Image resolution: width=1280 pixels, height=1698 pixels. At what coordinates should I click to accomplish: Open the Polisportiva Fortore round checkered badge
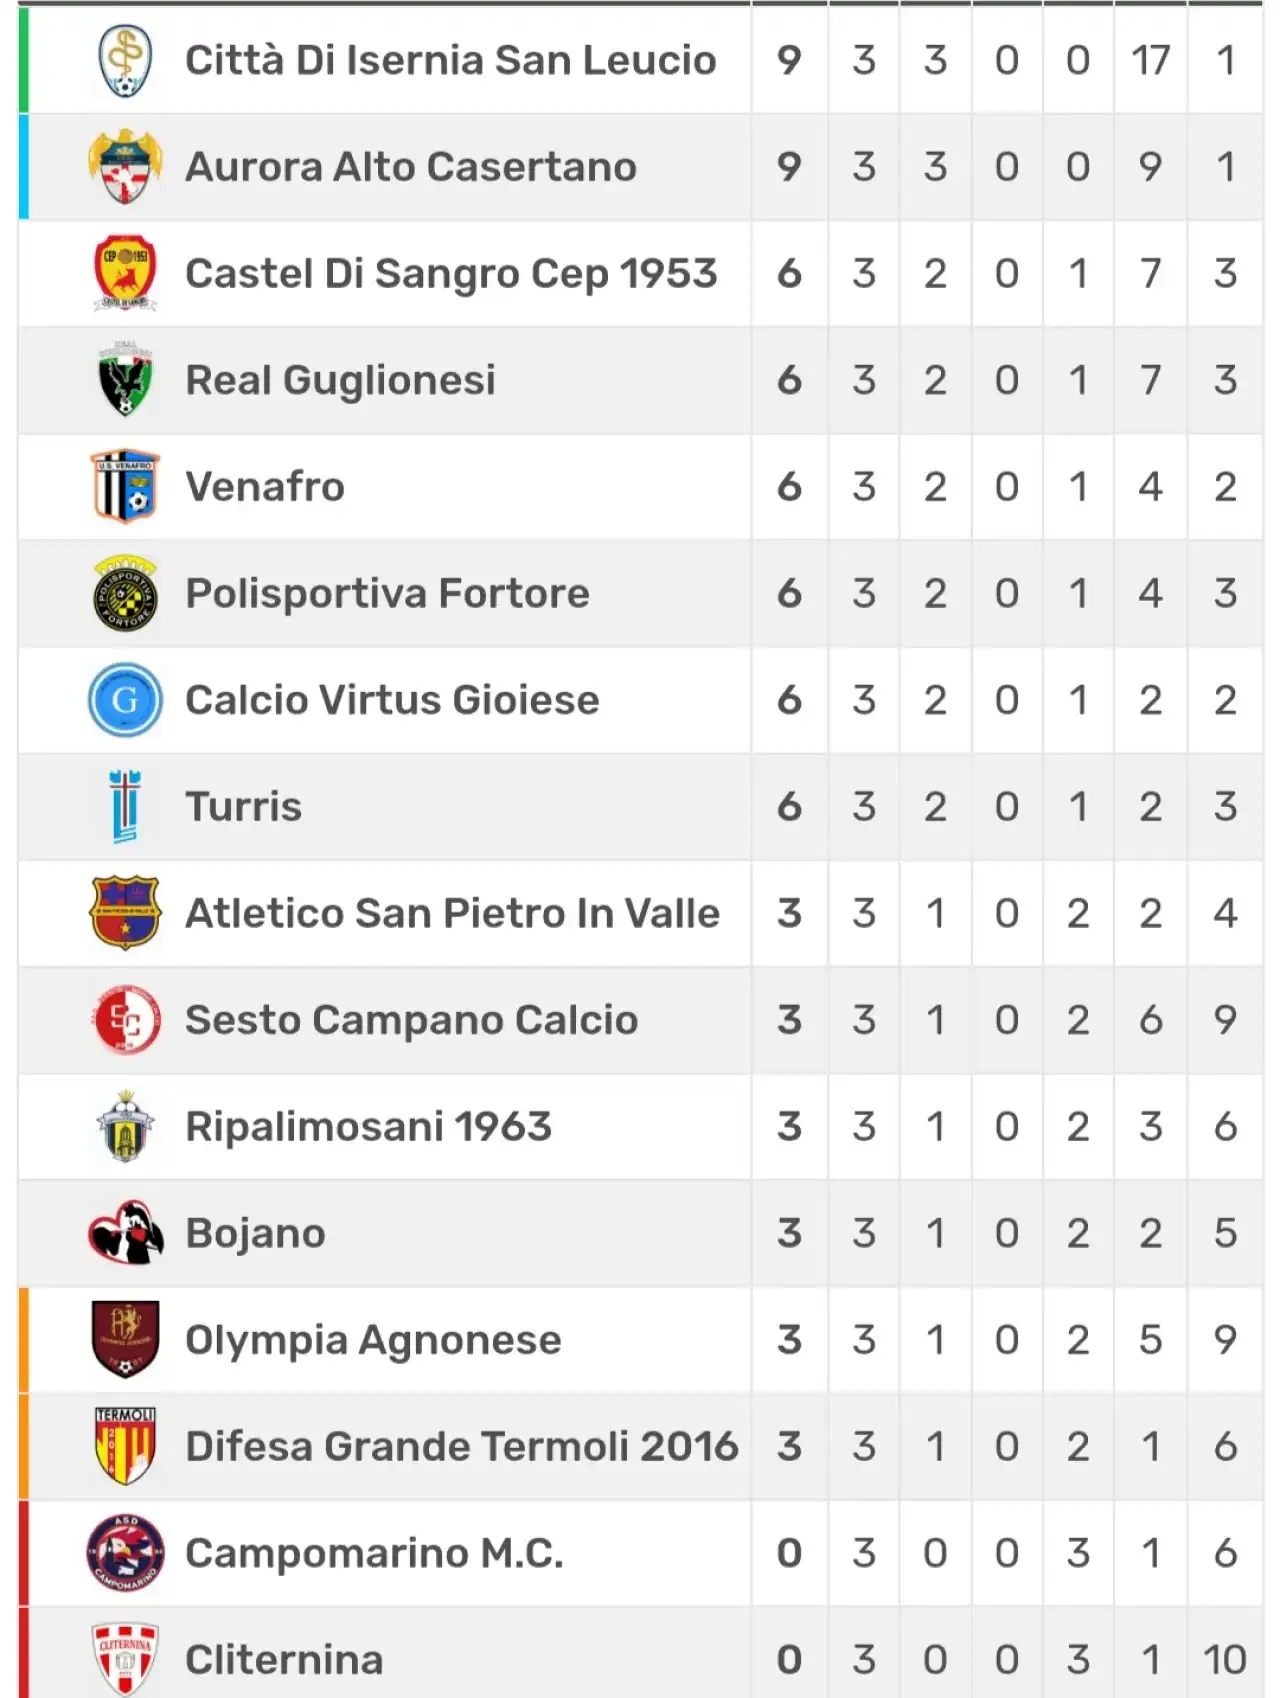tap(125, 593)
